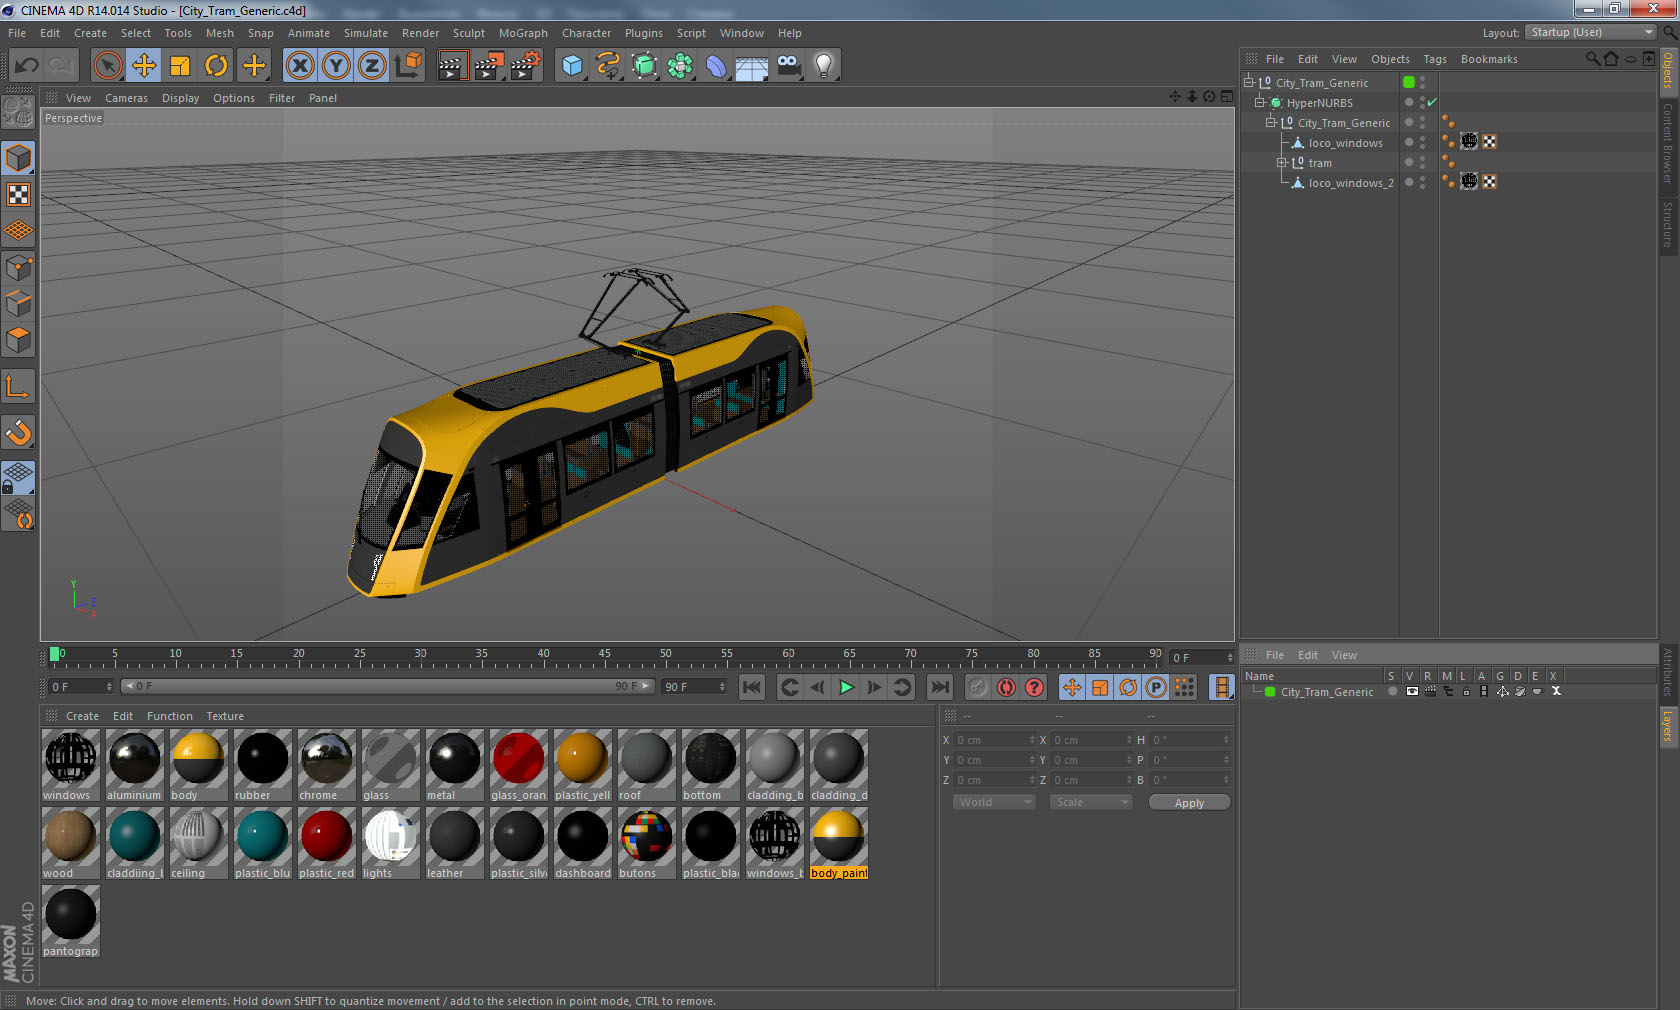Toggle autokeying button
The height and width of the screenshot is (1010, 1680).
coord(1006,687)
